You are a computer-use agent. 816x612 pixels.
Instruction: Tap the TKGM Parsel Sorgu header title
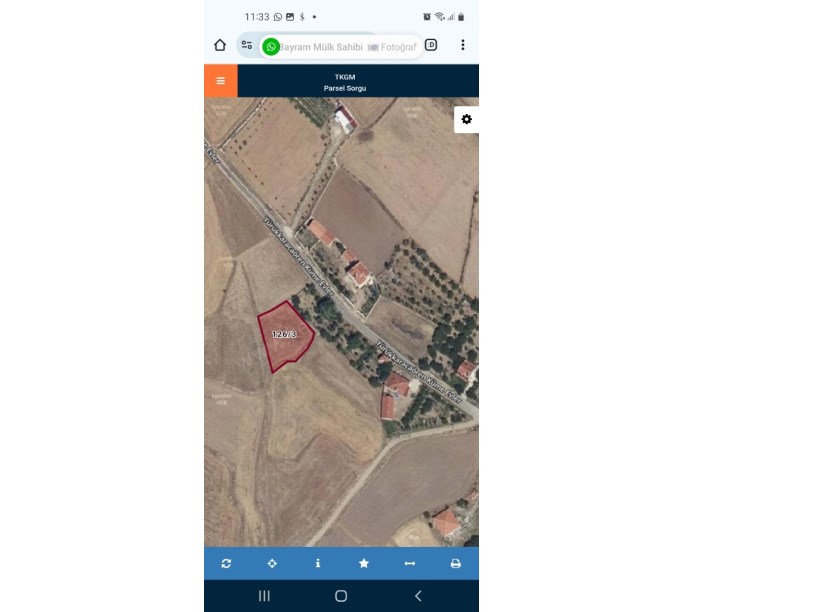(345, 82)
